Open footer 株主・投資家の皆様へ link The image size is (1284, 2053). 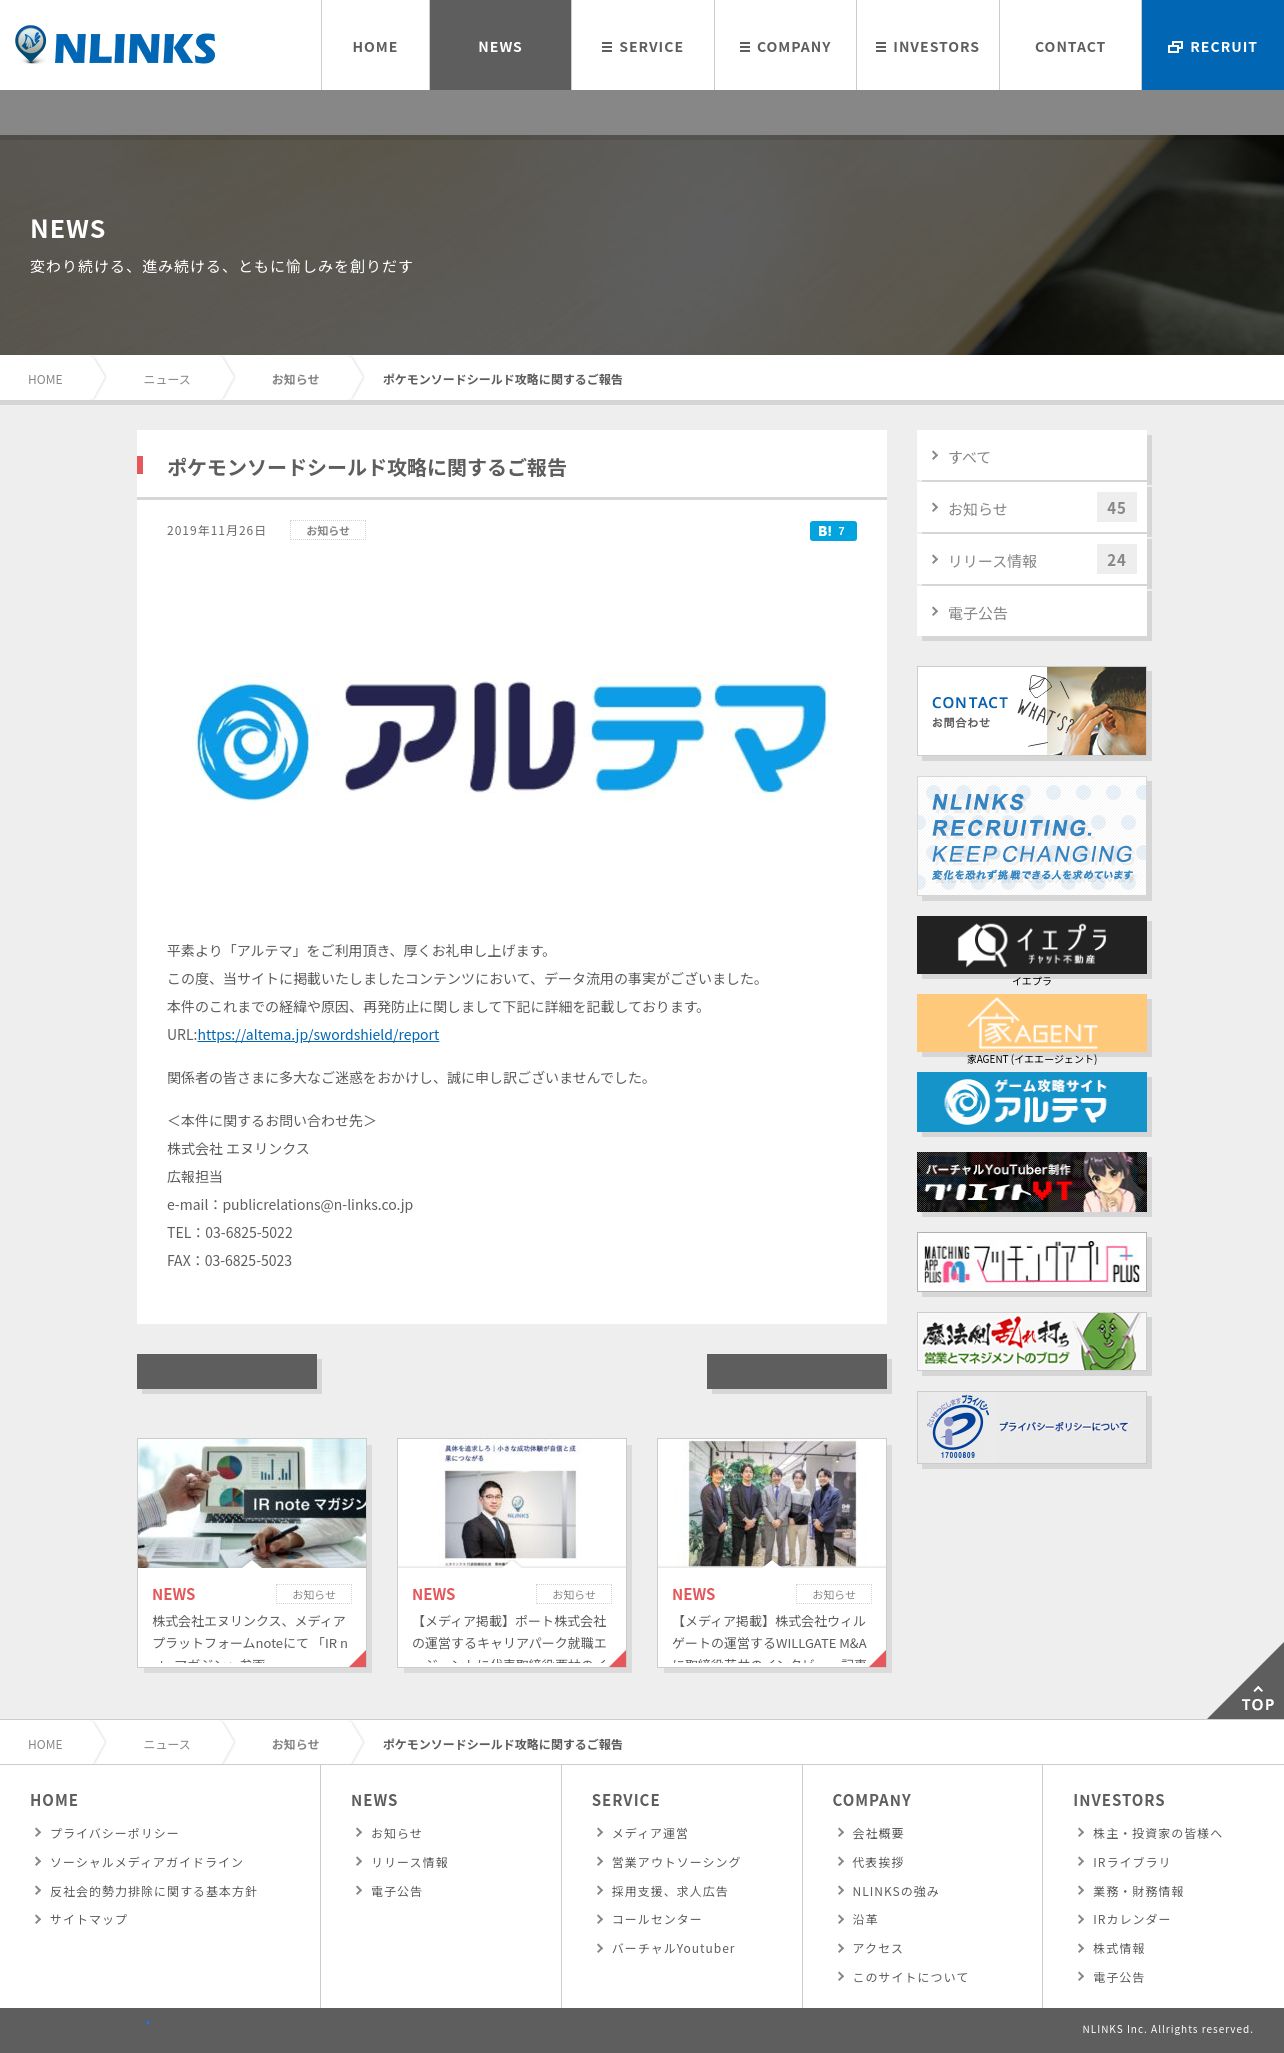tap(1157, 1833)
